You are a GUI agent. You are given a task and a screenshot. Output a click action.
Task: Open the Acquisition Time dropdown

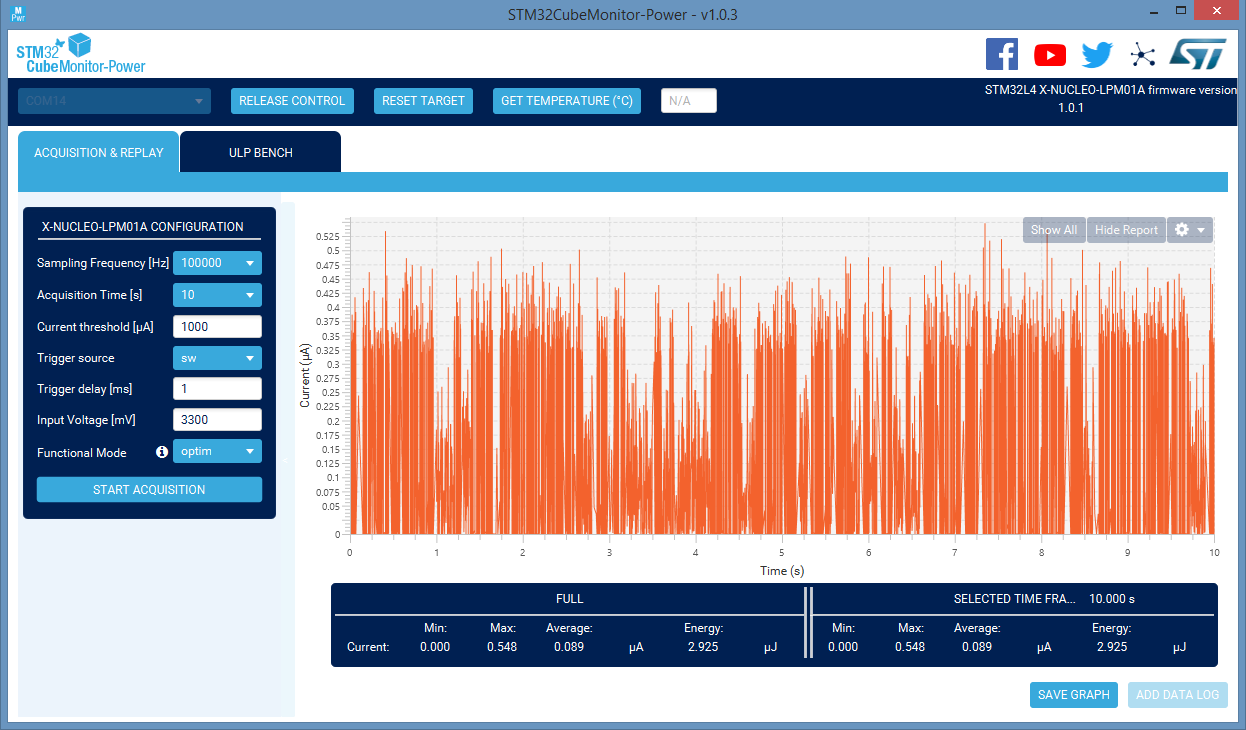point(217,295)
